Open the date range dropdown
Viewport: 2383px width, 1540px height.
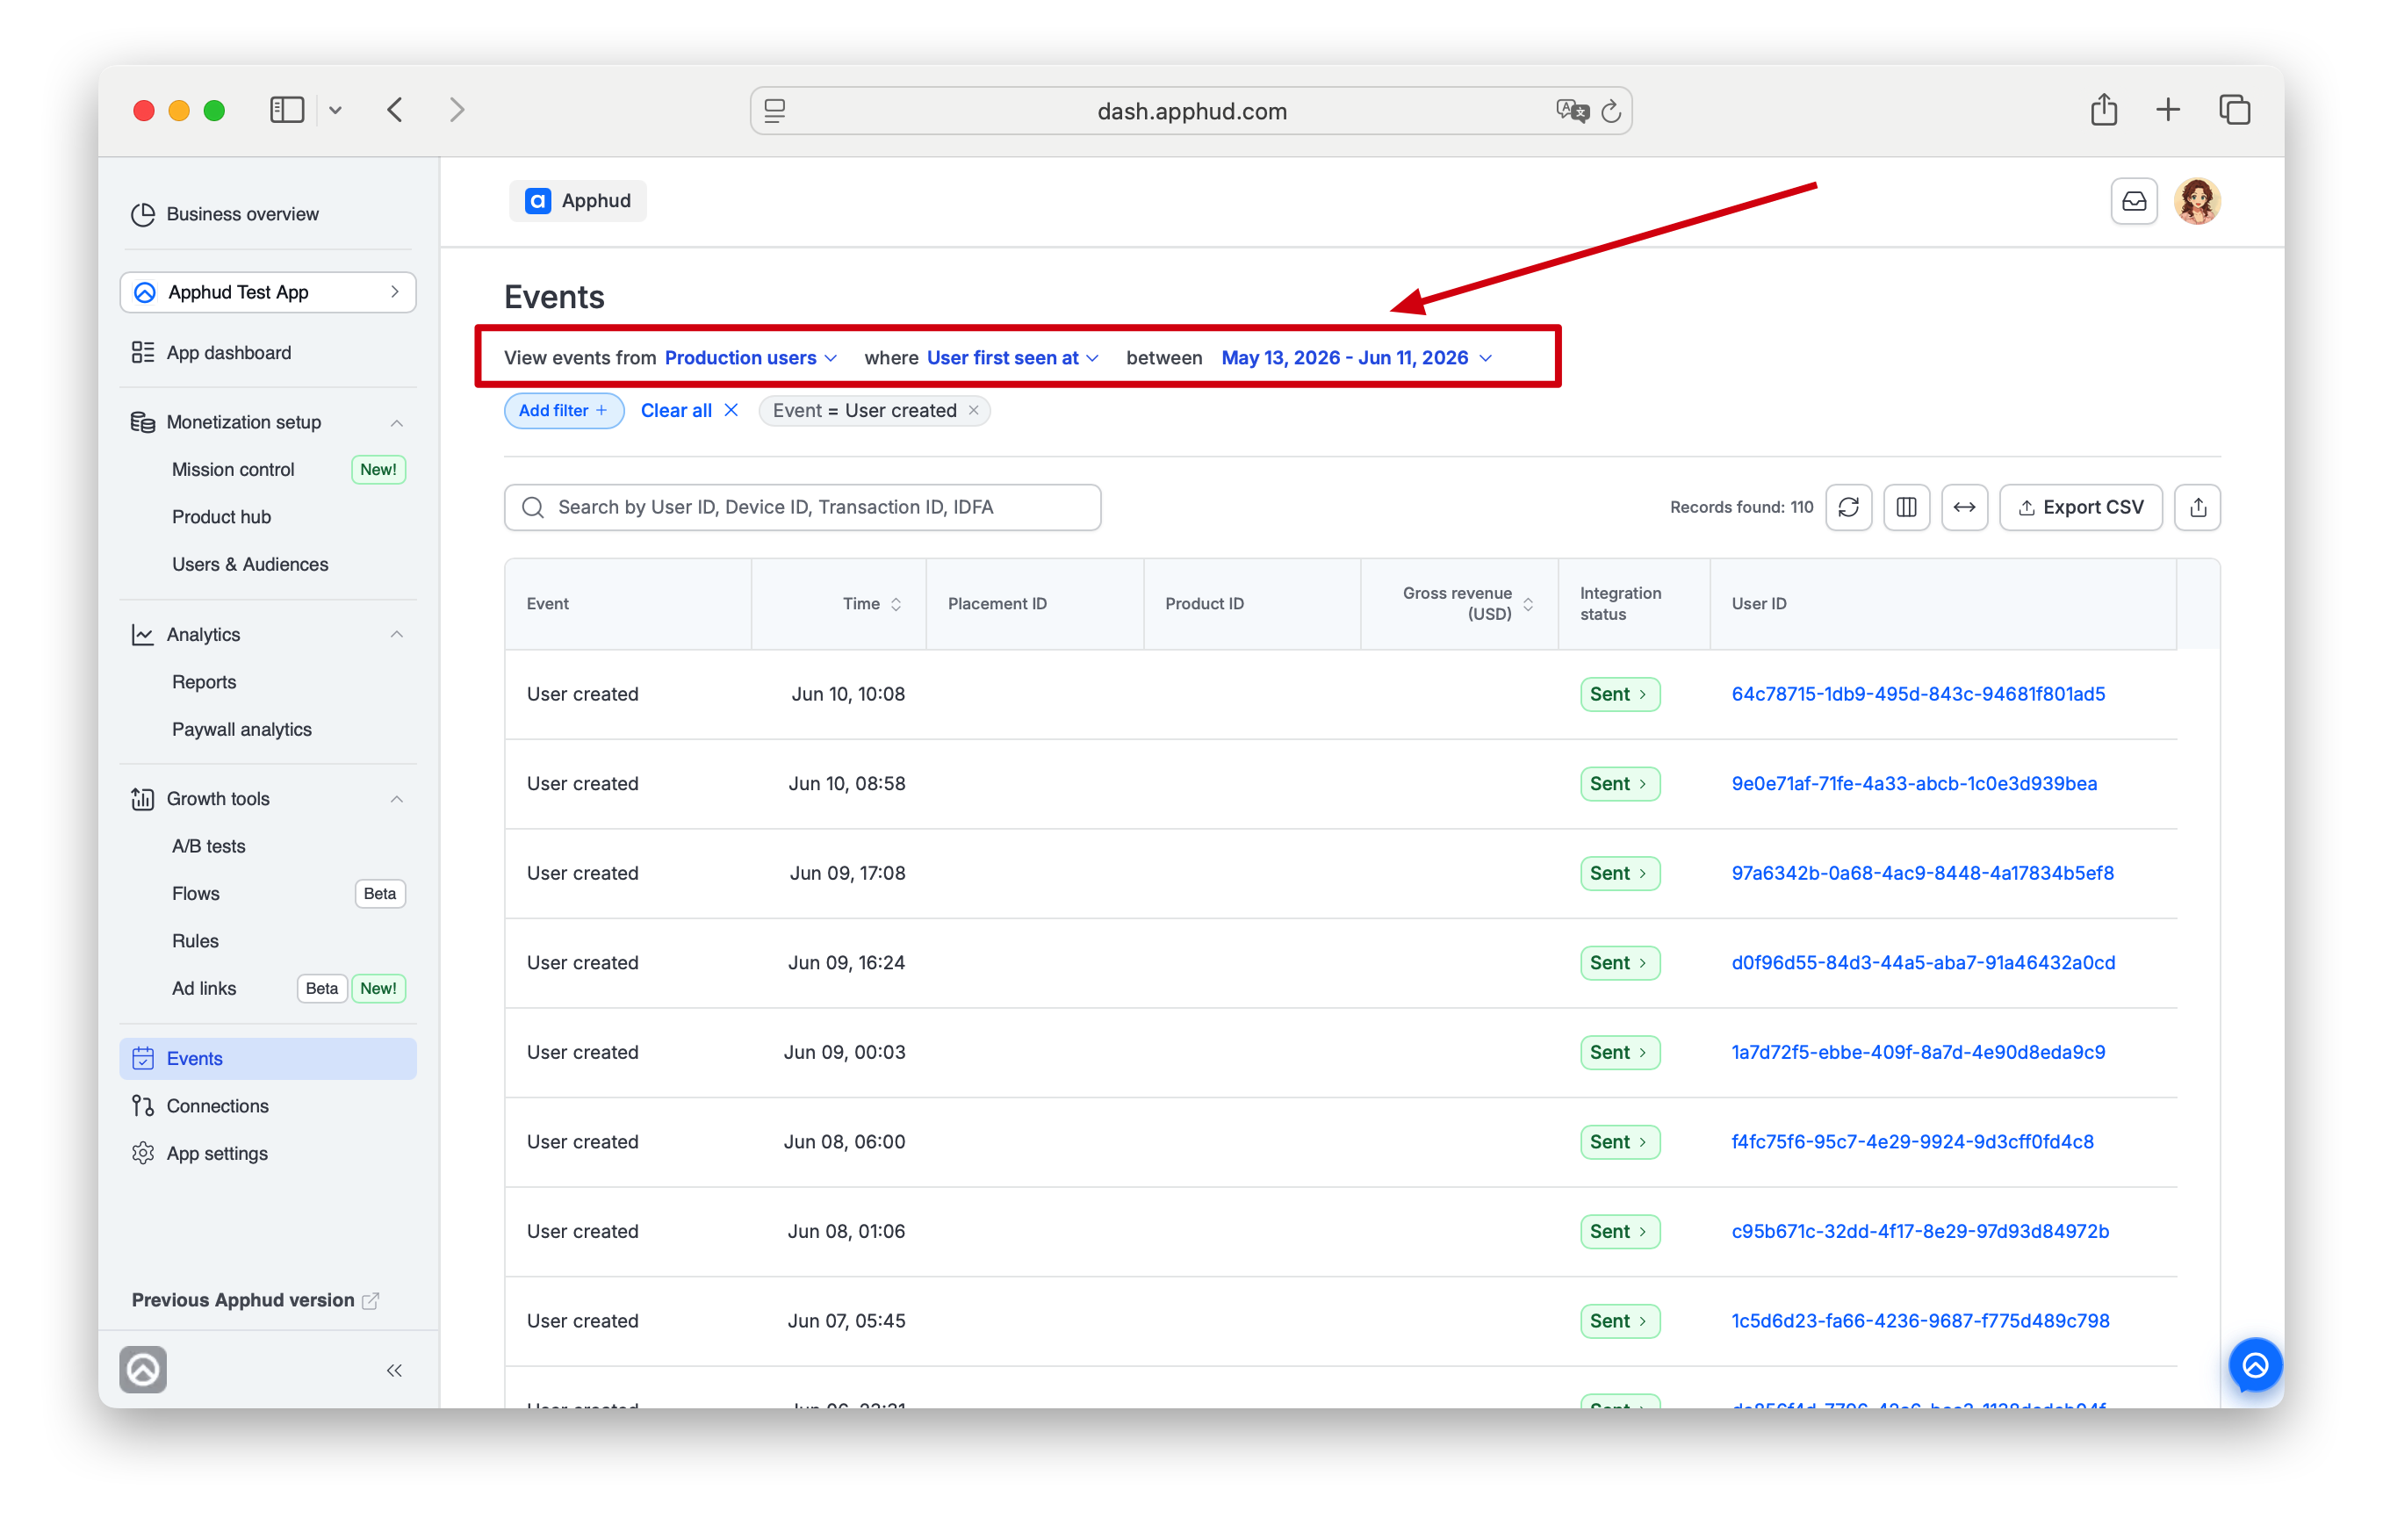coord(1356,358)
